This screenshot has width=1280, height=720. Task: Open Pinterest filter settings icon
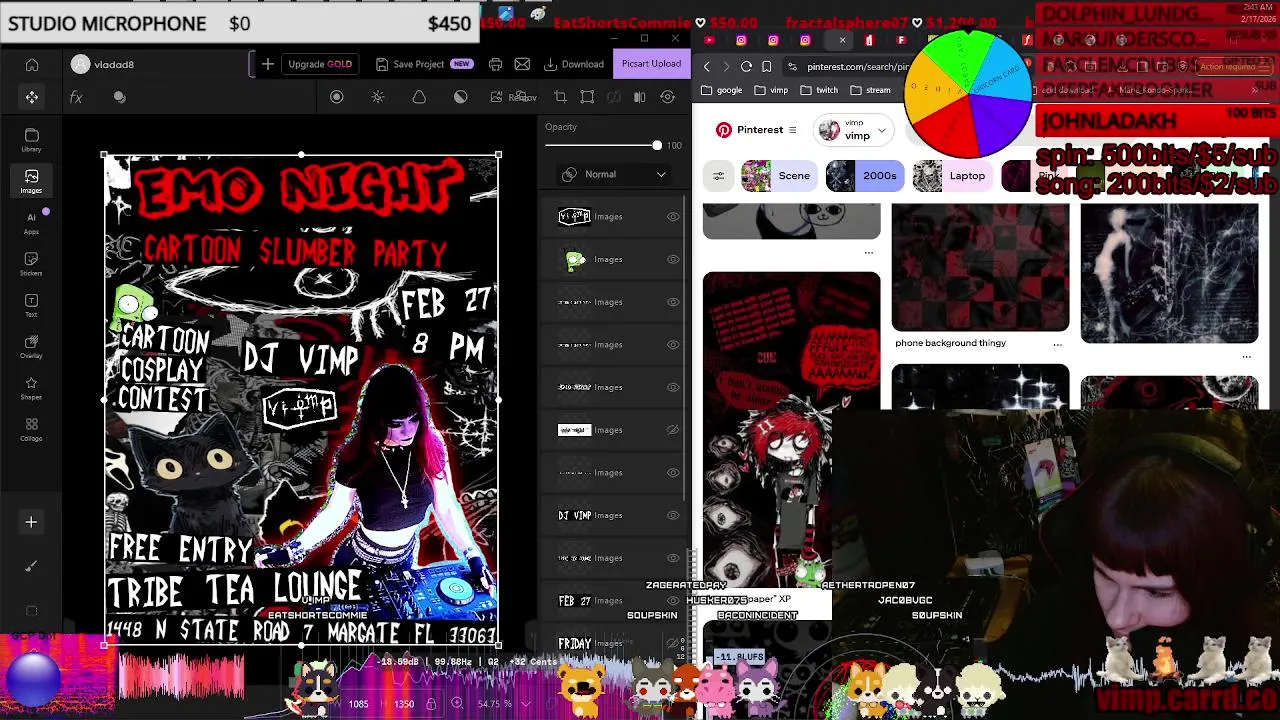click(x=718, y=176)
